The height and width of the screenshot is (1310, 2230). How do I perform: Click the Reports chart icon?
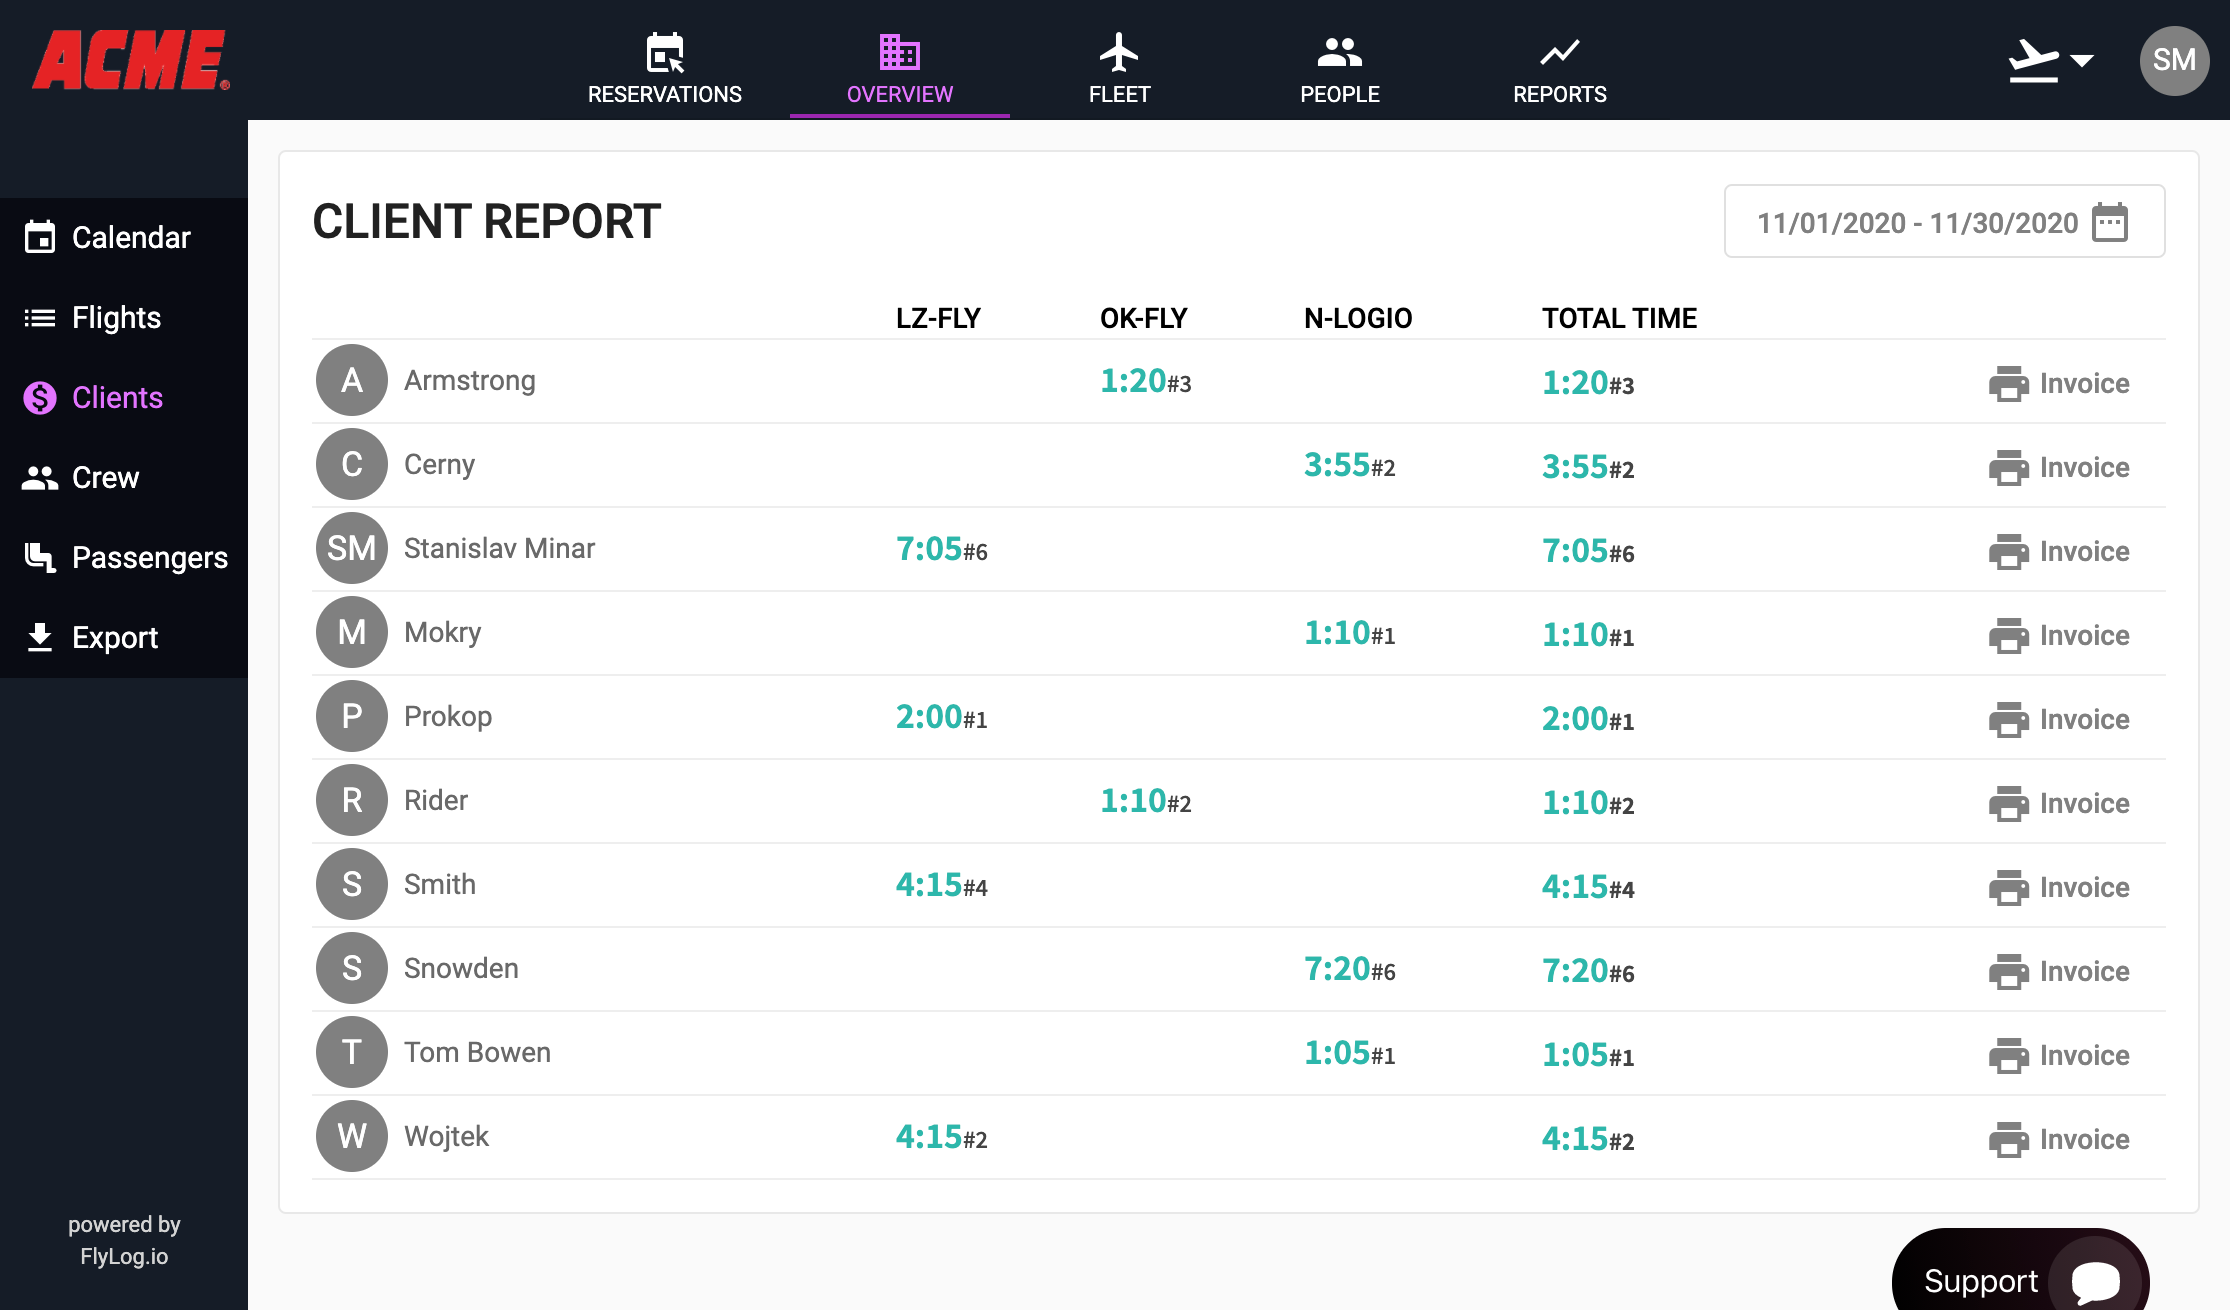[x=1560, y=52]
